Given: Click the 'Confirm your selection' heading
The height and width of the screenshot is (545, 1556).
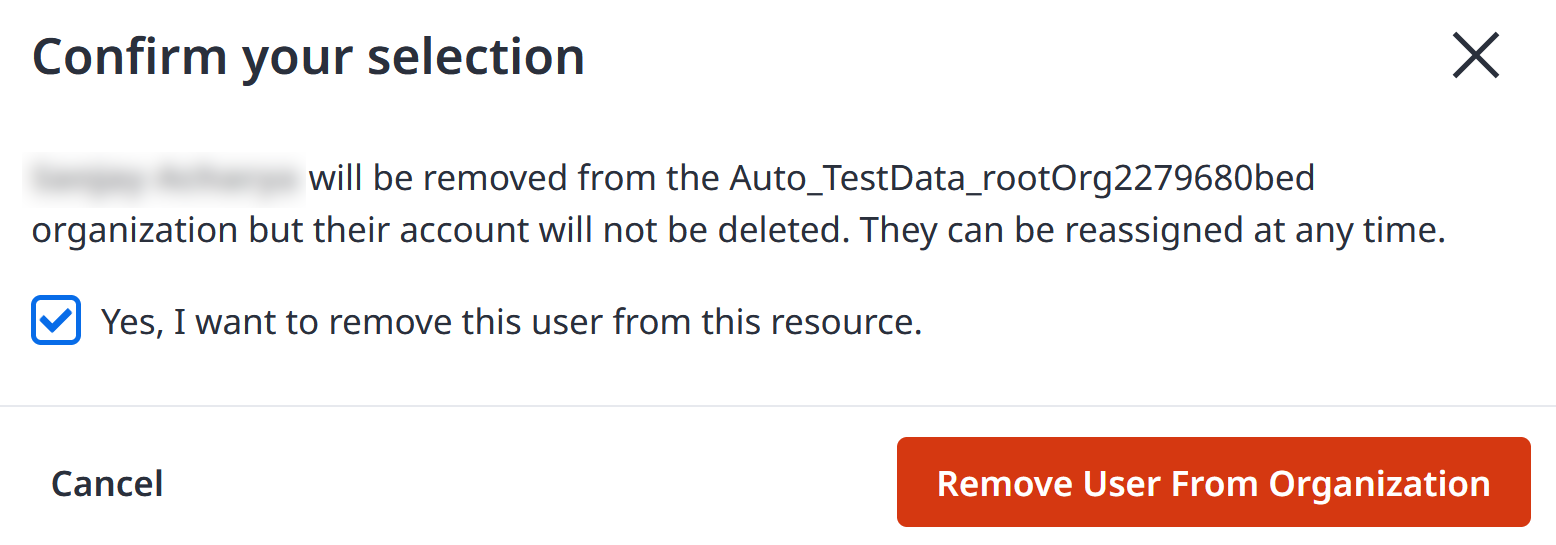Looking at the screenshot, I should point(308,57).
